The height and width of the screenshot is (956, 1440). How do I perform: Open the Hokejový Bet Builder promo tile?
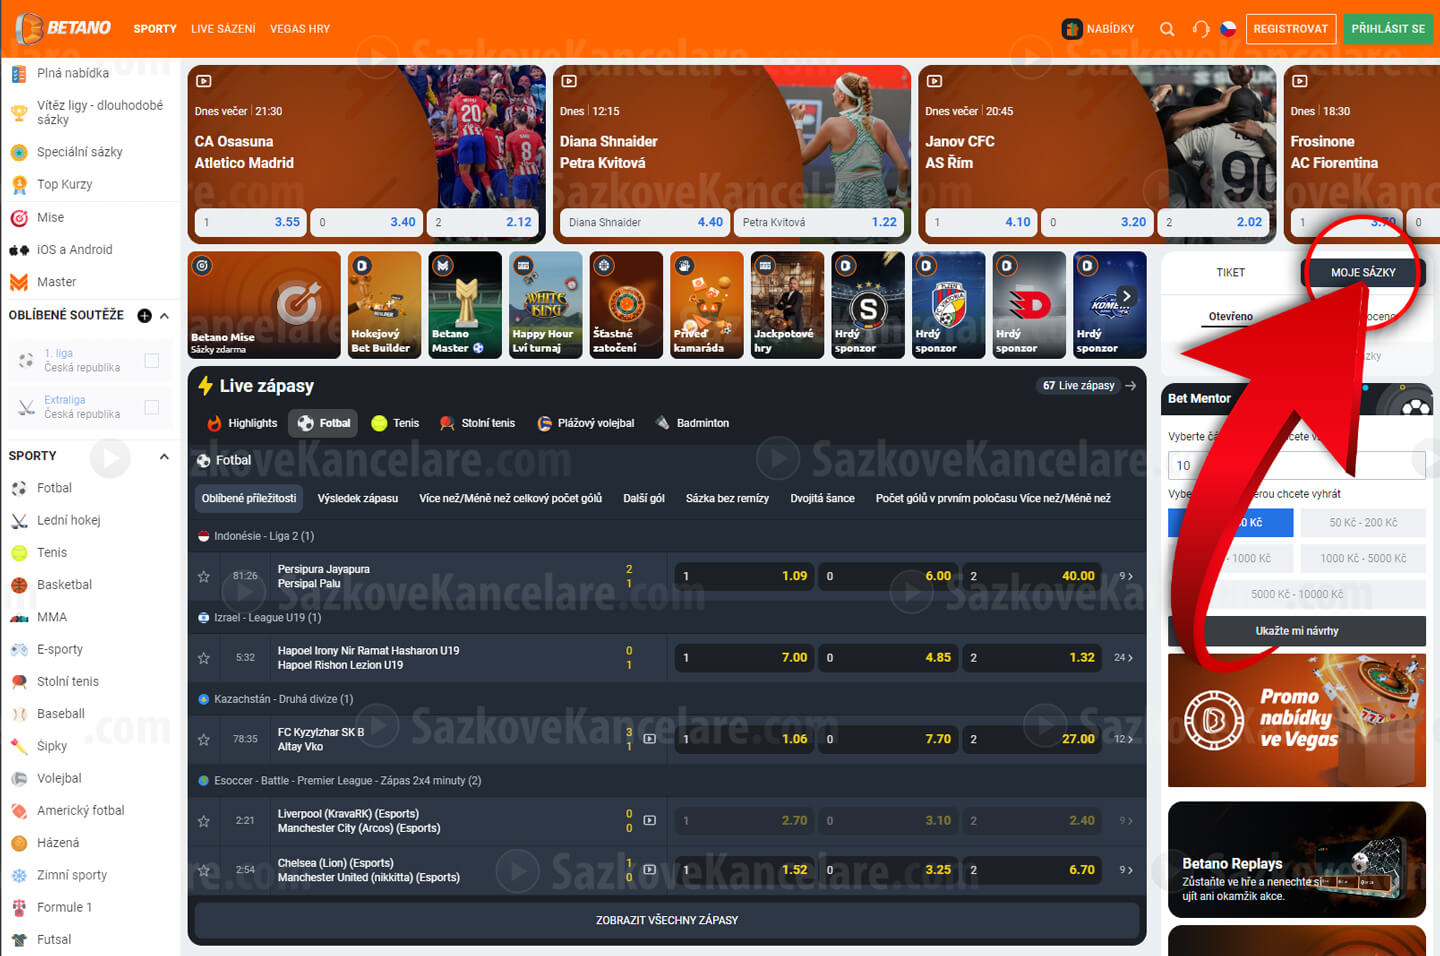[385, 304]
